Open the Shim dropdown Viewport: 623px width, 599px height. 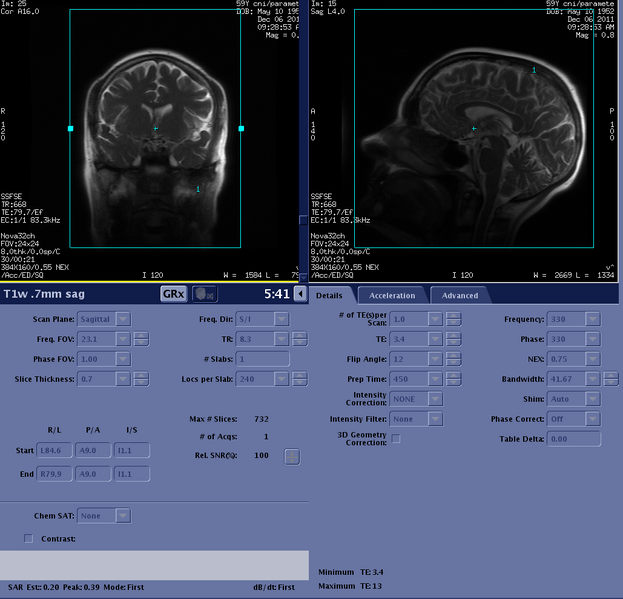(x=593, y=399)
